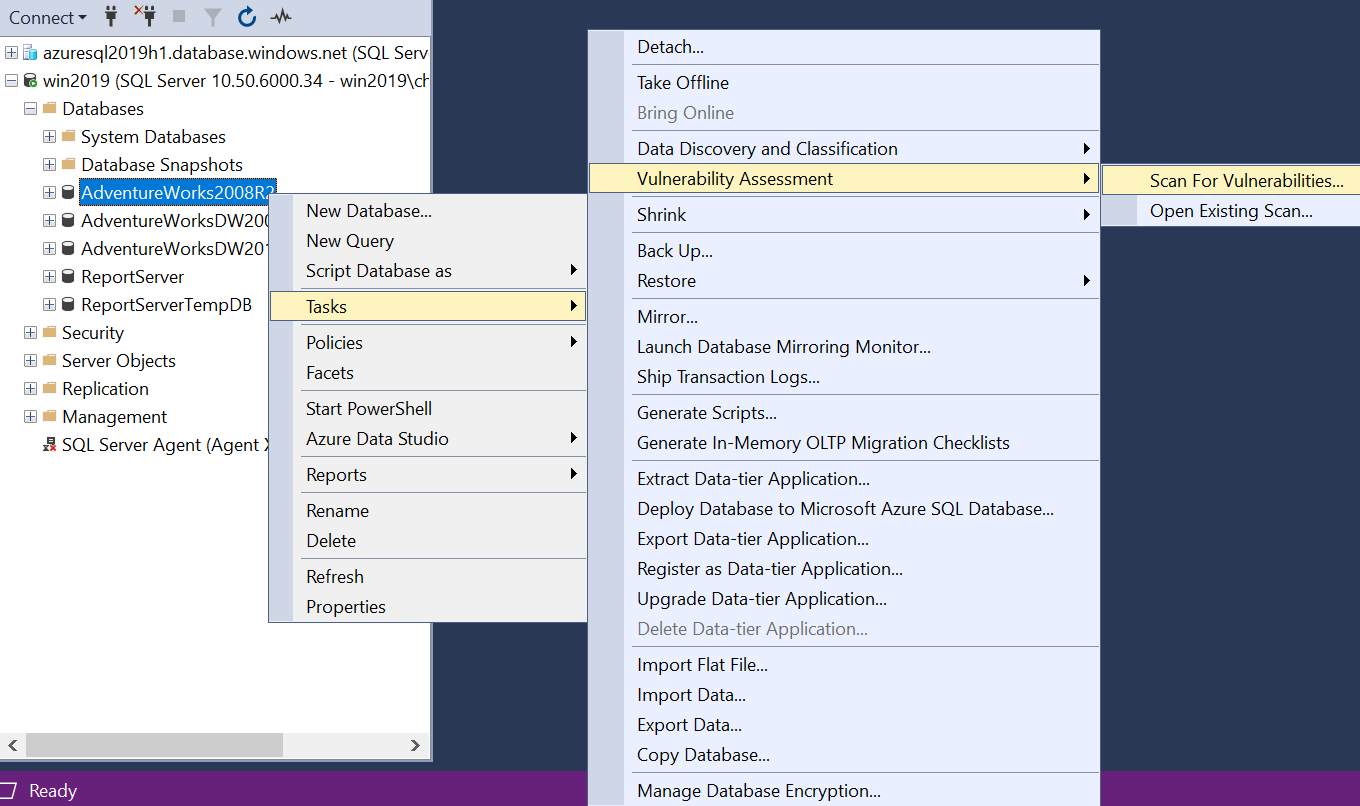Image resolution: width=1360 pixels, height=806 pixels.
Task: Click the horizontal scrollbar right arrow
Action: pos(416,745)
